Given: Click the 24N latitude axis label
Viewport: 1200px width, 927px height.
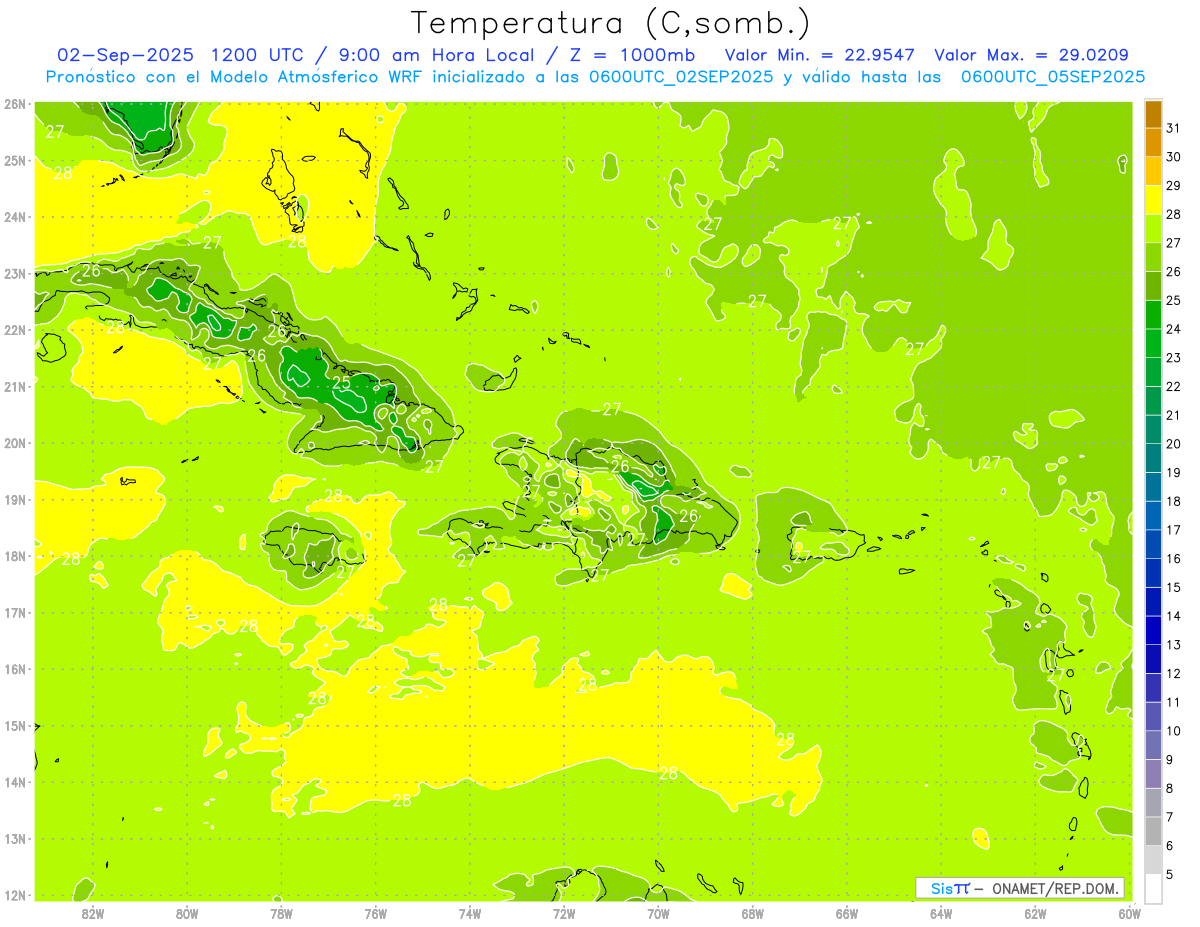Looking at the screenshot, I should (15, 217).
